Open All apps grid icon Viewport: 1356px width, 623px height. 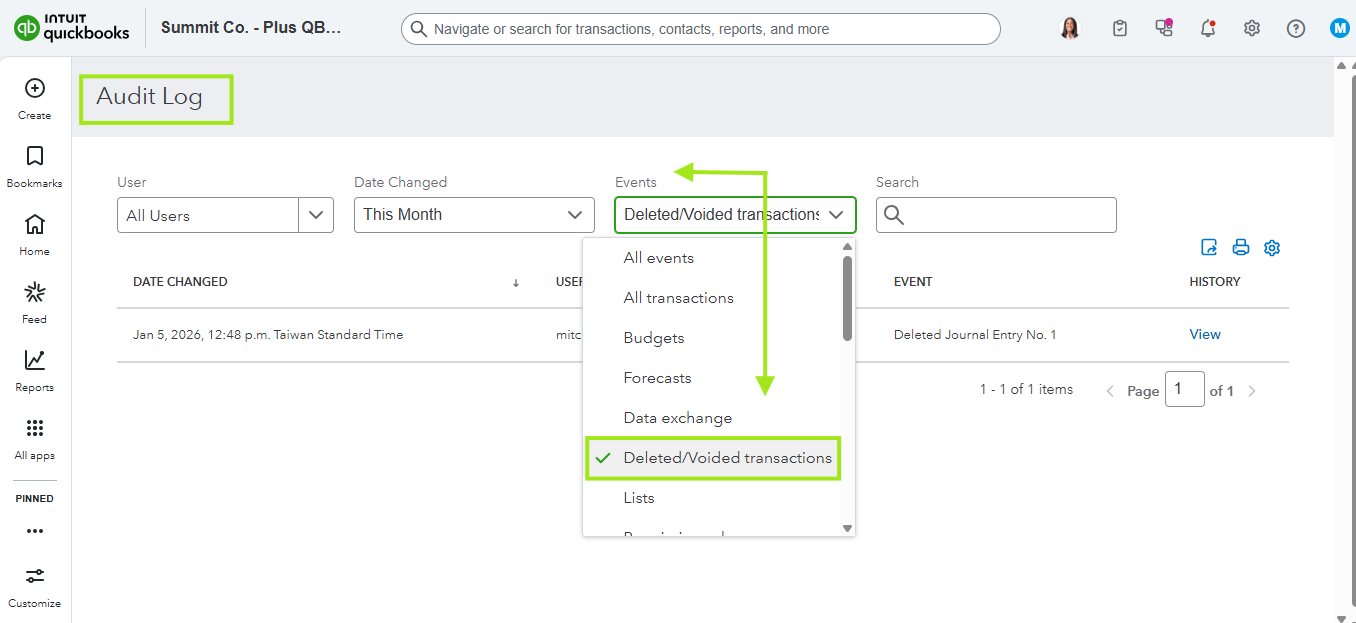point(35,429)
